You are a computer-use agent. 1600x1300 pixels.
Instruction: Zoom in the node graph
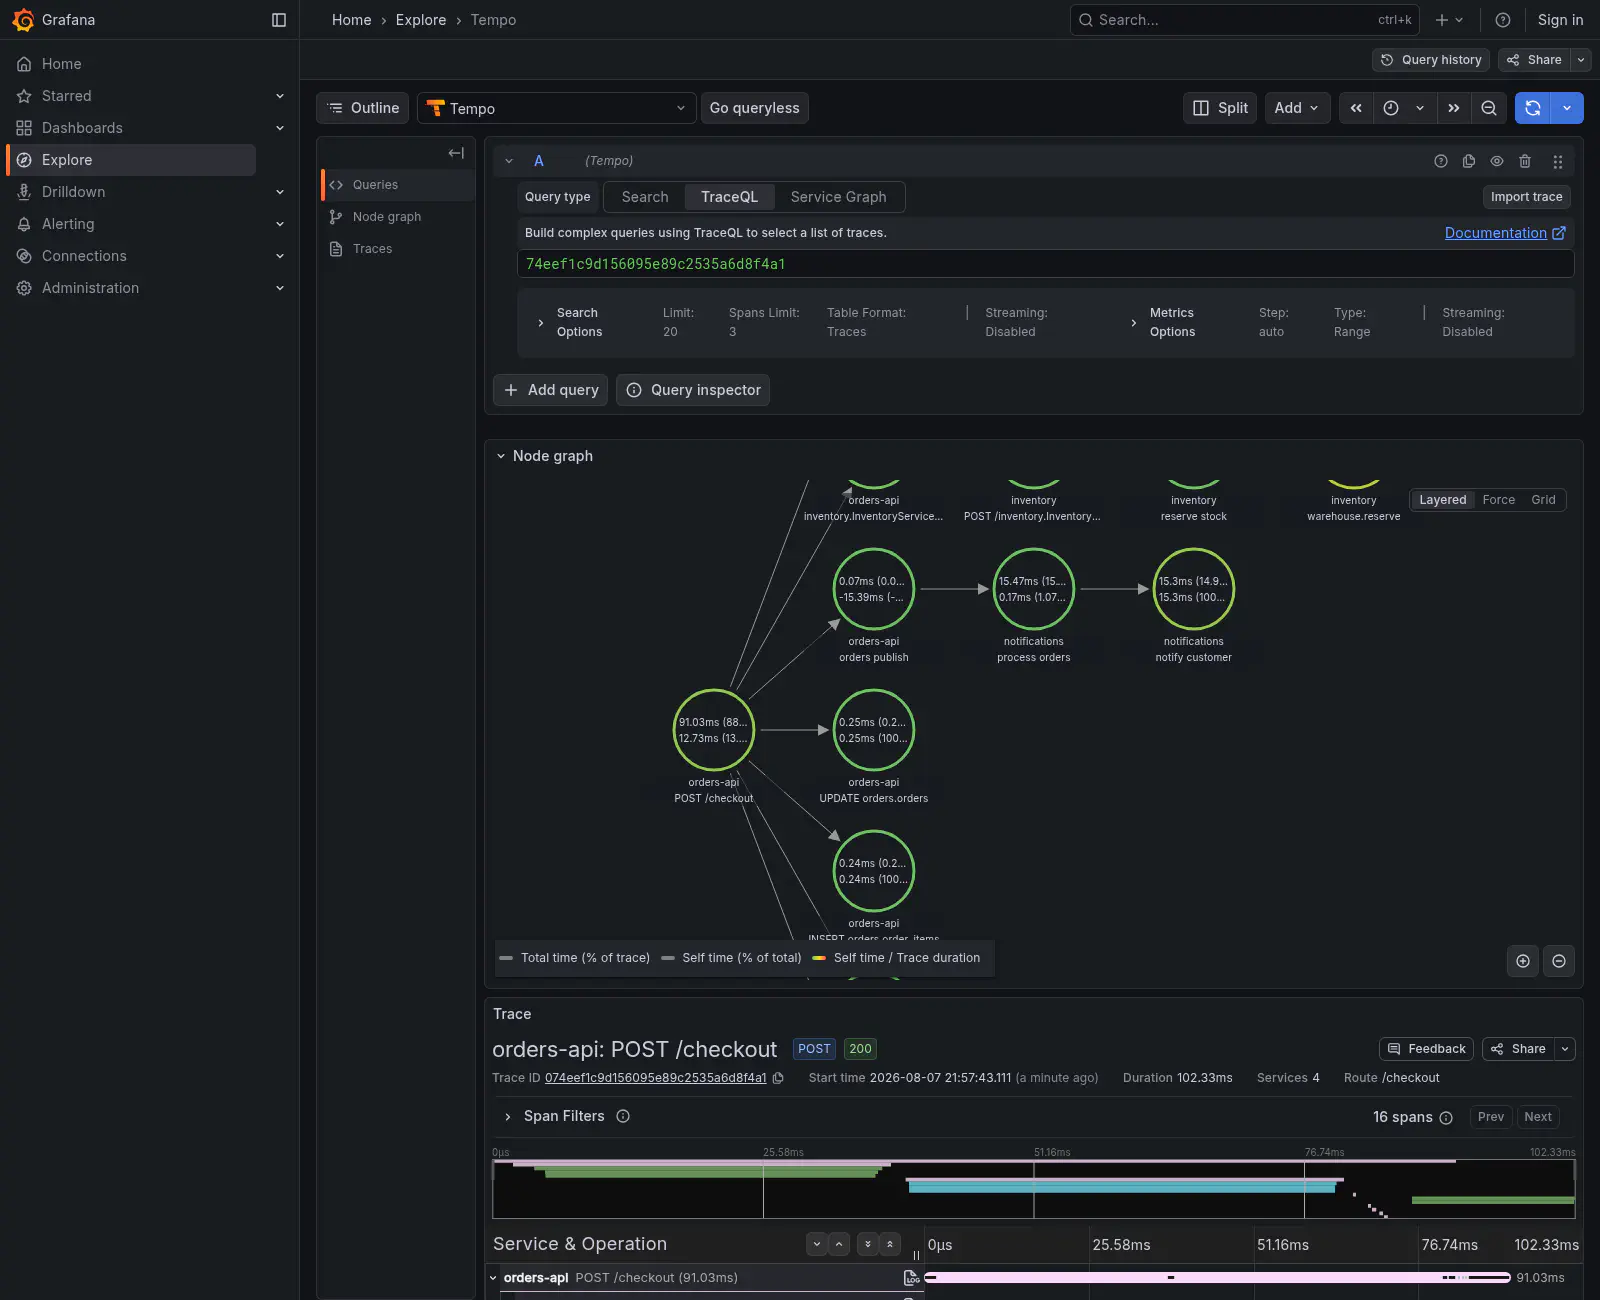tap(1523, 961)
